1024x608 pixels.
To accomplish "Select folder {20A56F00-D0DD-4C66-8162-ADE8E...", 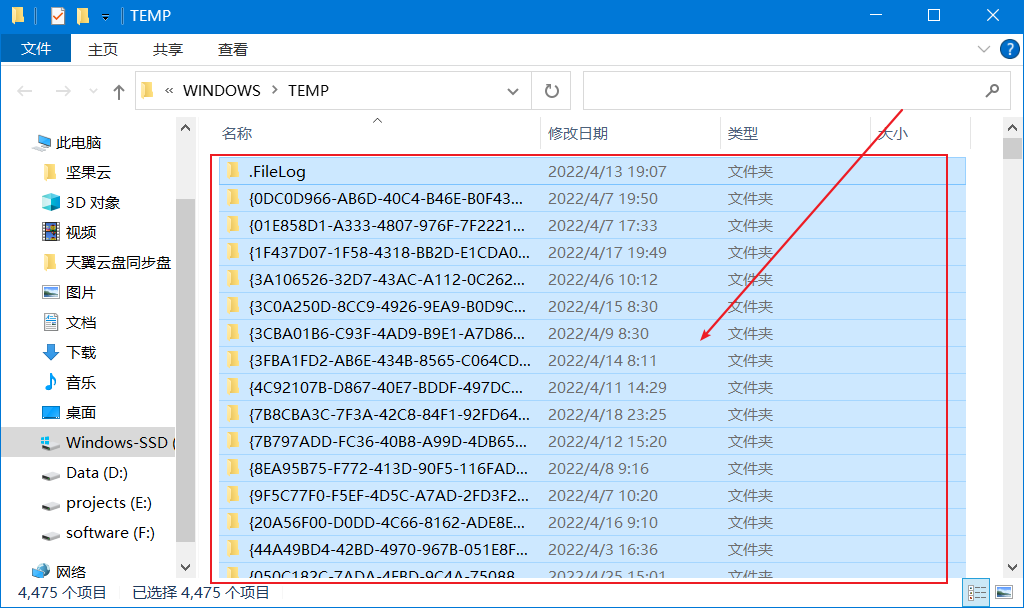I will pos(387,522).
